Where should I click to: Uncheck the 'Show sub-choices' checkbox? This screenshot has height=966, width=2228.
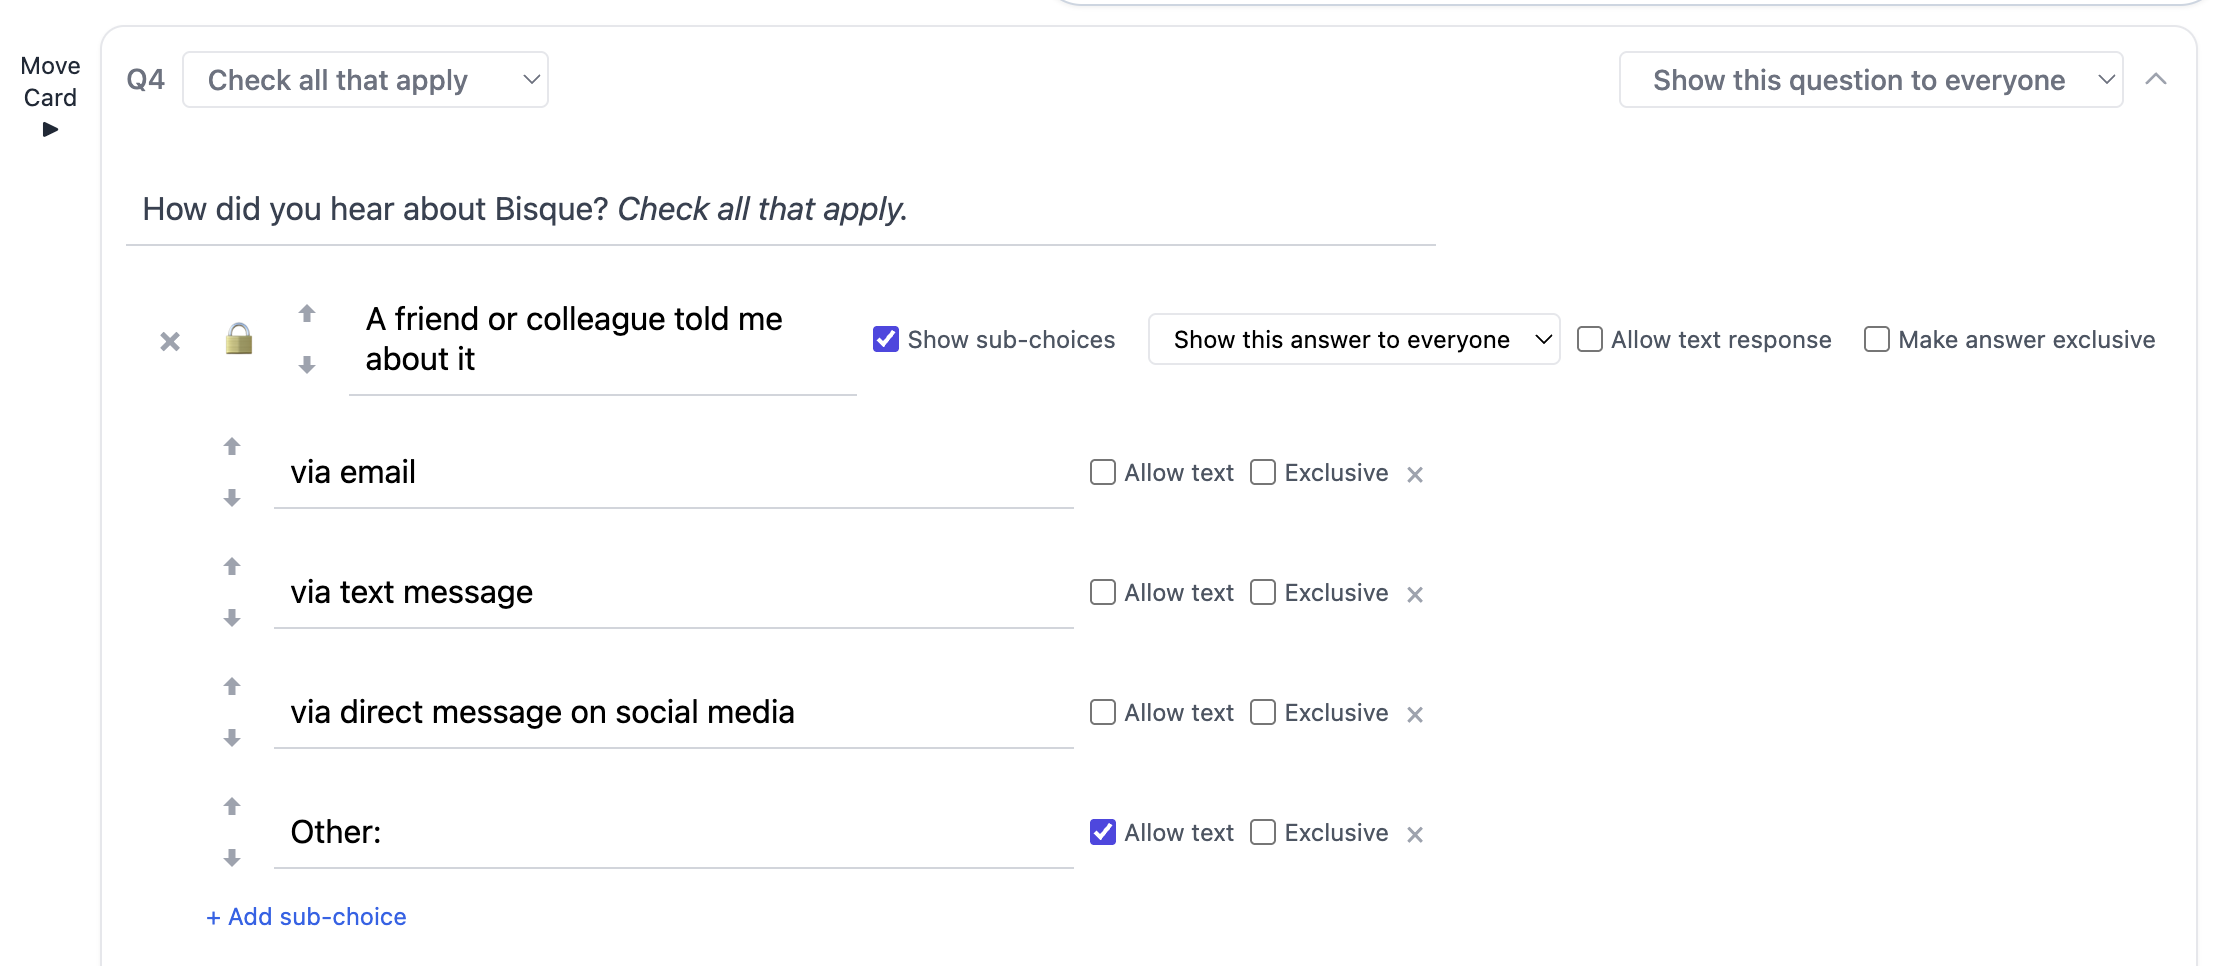tap(886, 340)
